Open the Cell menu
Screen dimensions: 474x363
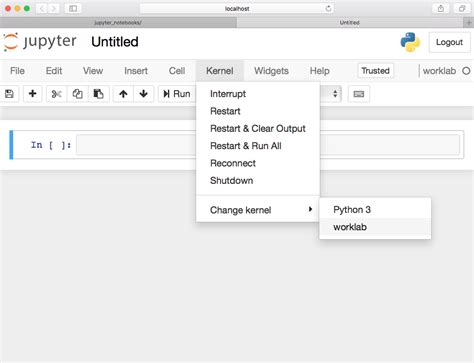(177, 71)
